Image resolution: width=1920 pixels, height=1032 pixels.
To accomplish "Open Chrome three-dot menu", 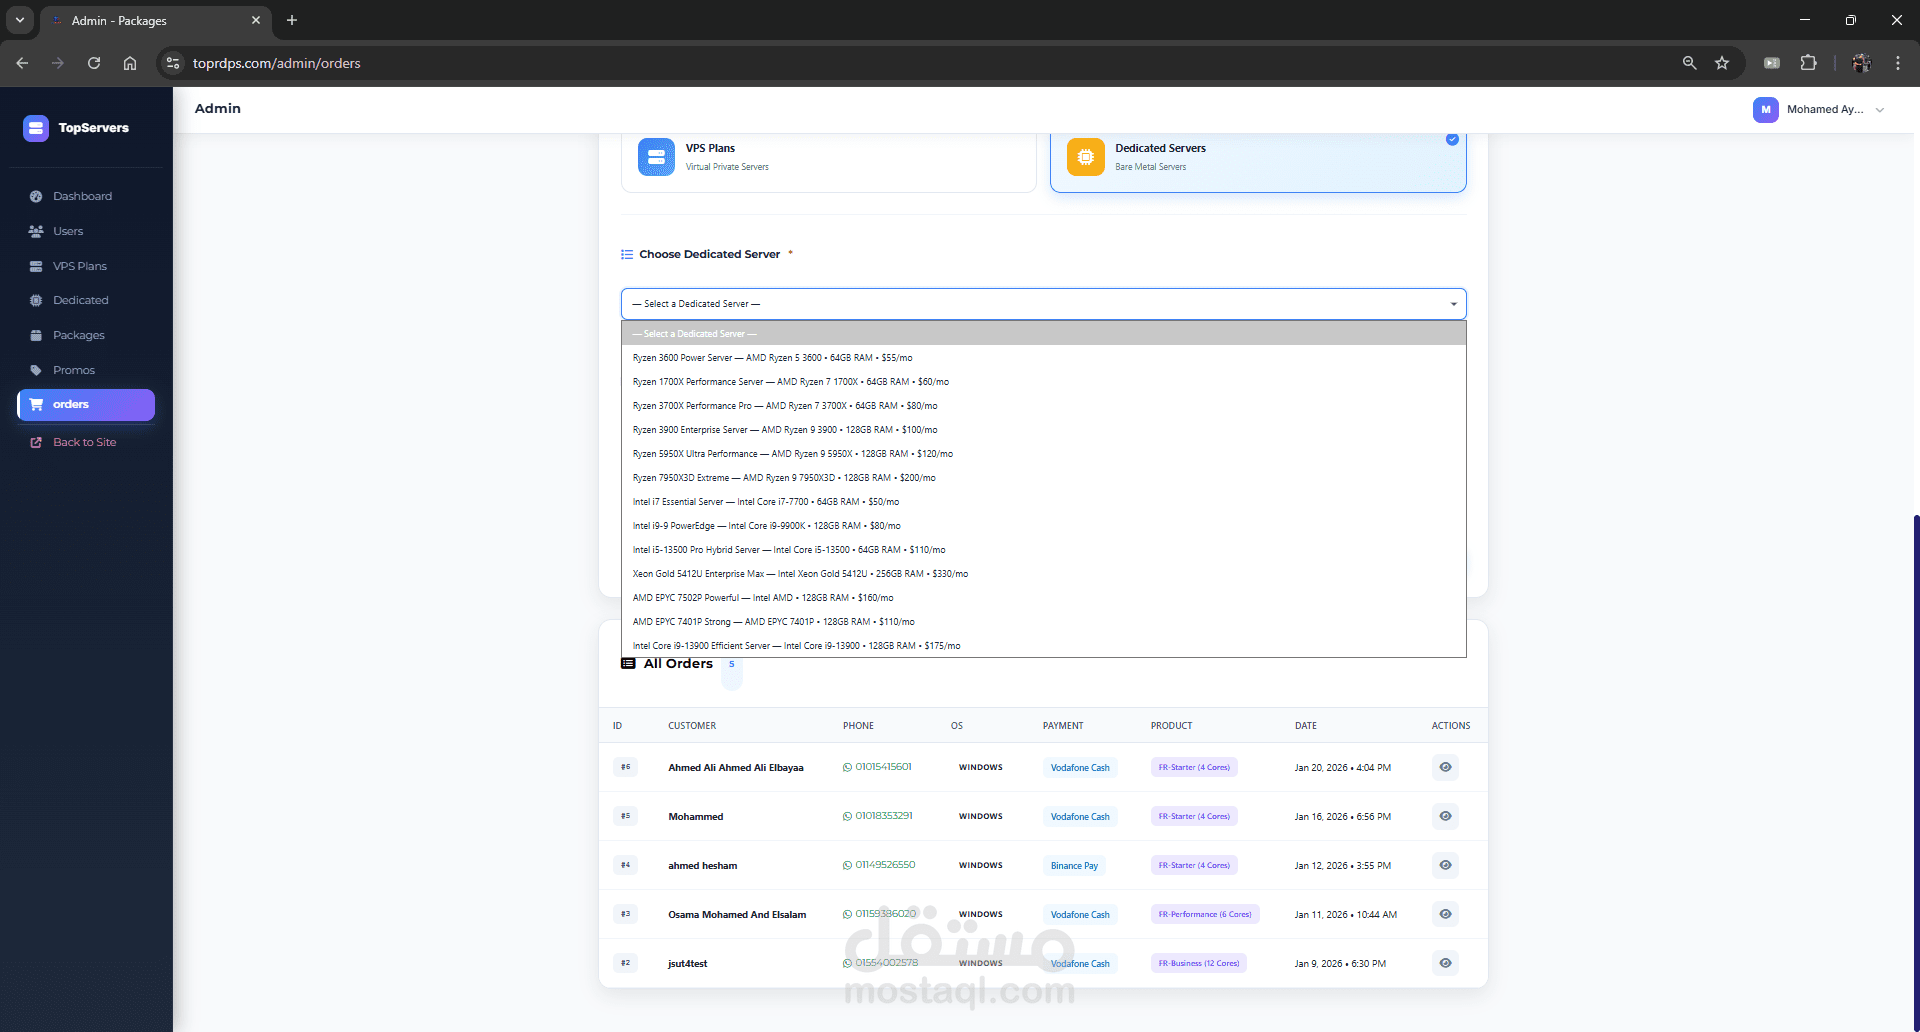I will tap(1898, 63).
